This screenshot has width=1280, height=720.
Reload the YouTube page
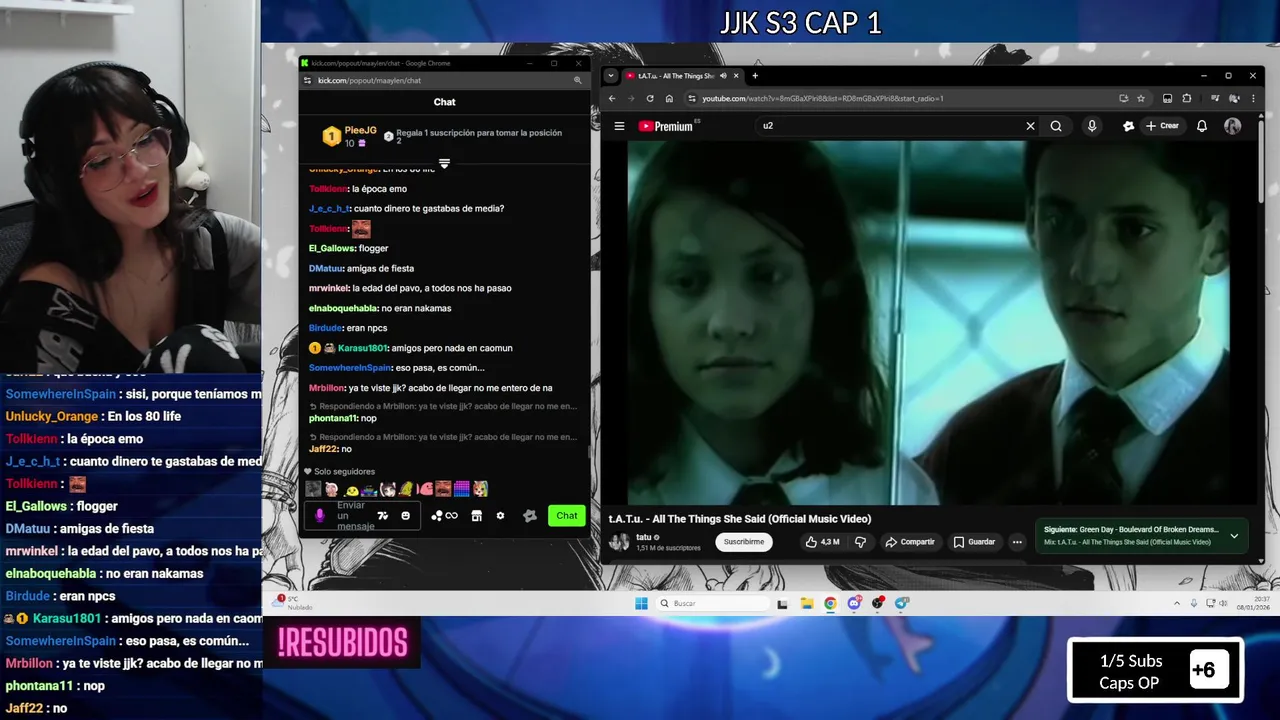click(x=650, y=98)
